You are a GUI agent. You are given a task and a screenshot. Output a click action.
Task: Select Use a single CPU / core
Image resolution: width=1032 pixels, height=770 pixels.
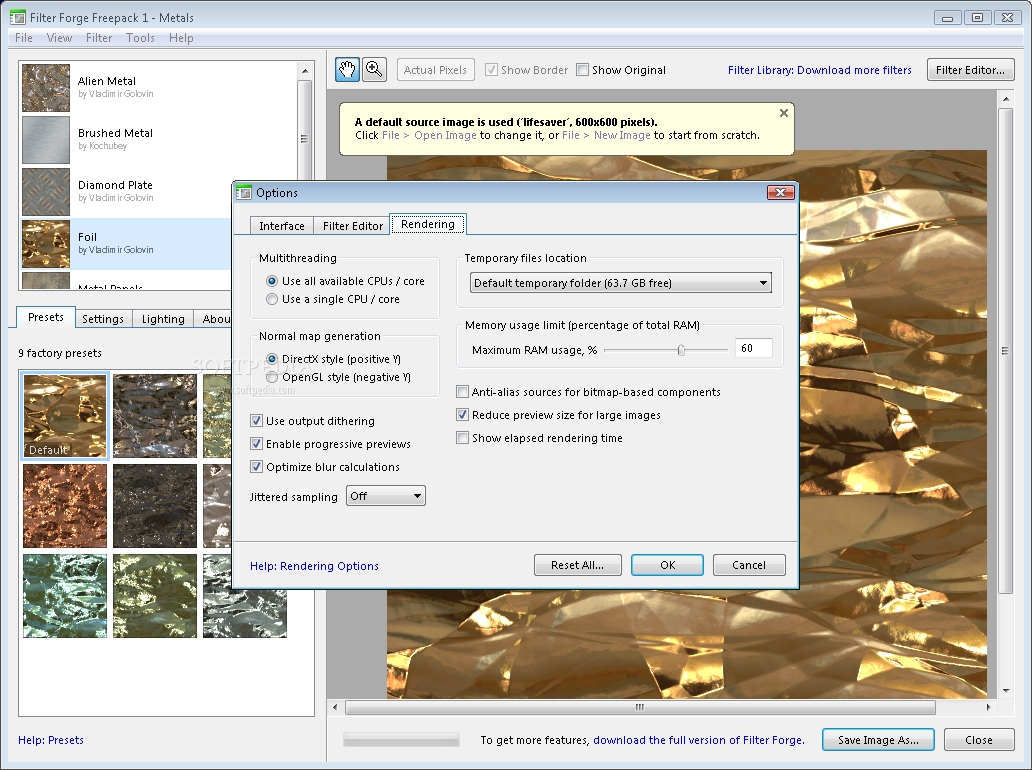click(x=272, y=299)
